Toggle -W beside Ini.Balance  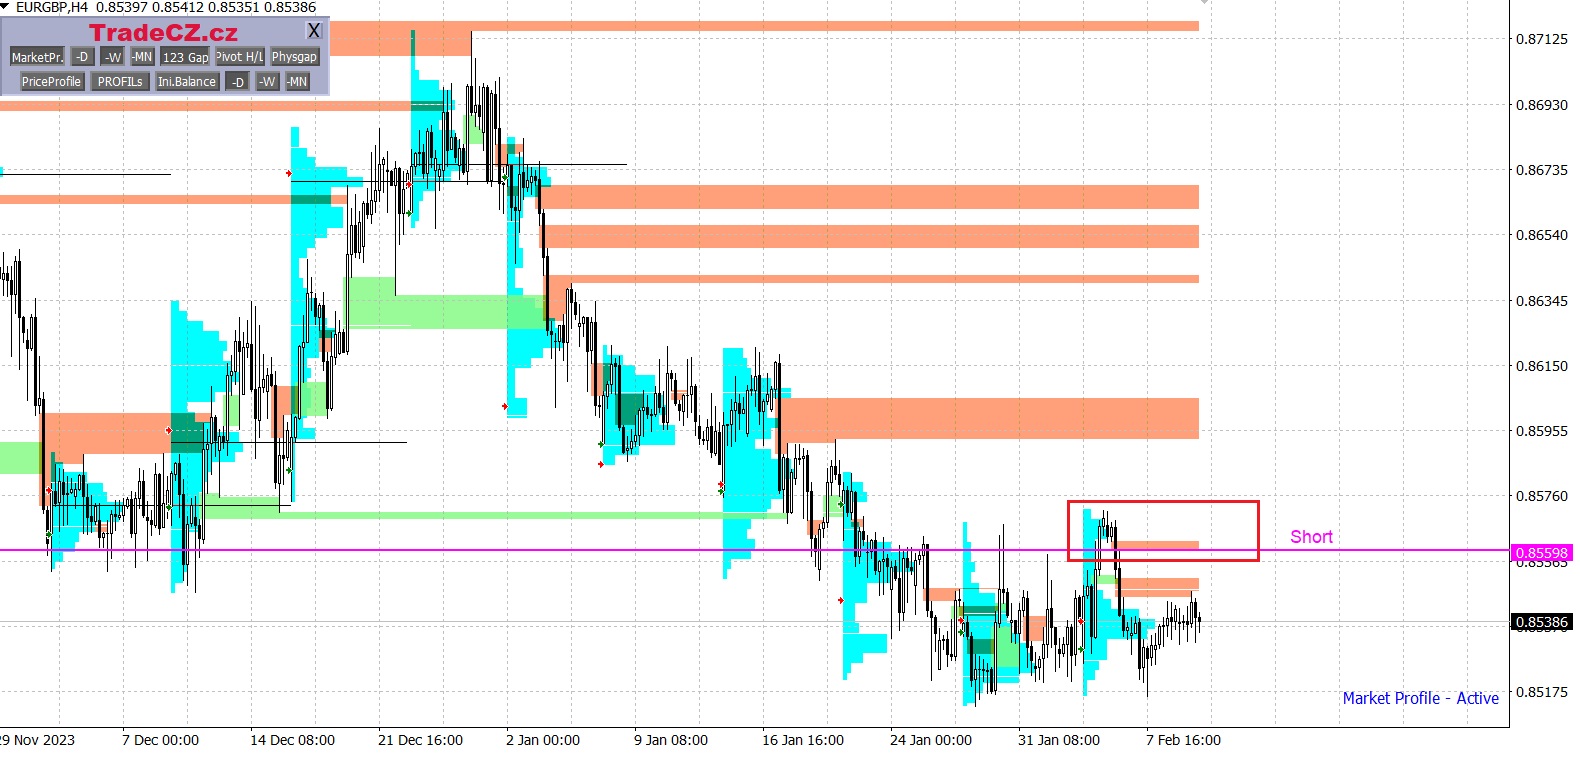[267, 82]
